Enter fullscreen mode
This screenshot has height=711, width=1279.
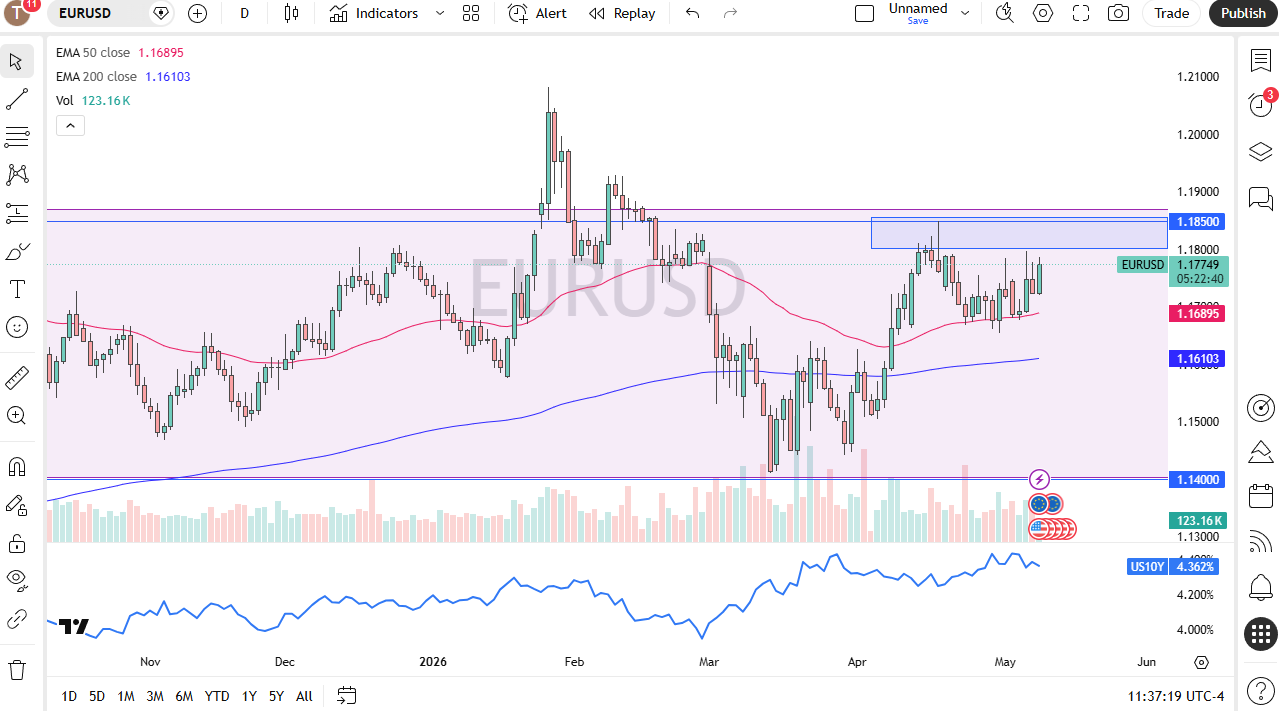[x=1081, y=13]
